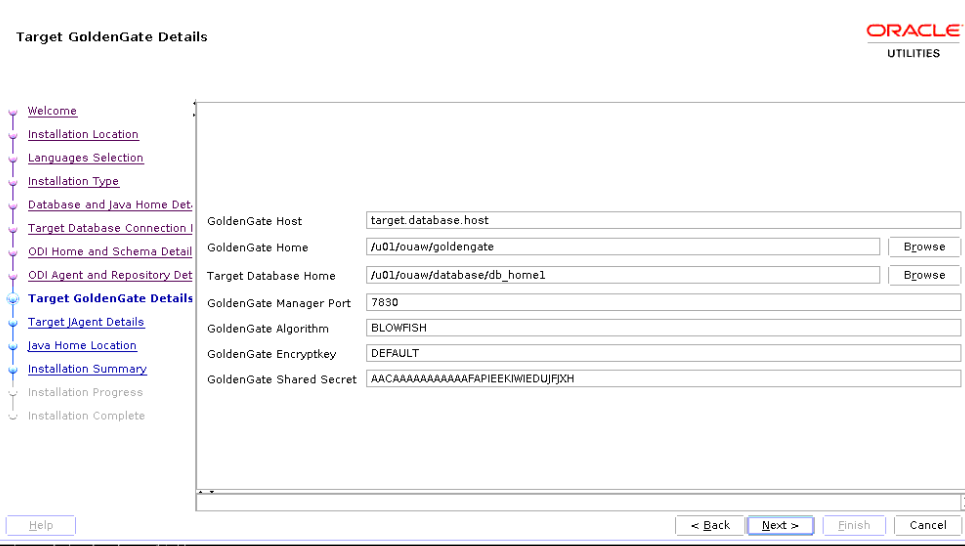Viewport: 965px width, 546px height.
Task: Go to ODI Agent and Repository Details
Action: tap(110, 275)
